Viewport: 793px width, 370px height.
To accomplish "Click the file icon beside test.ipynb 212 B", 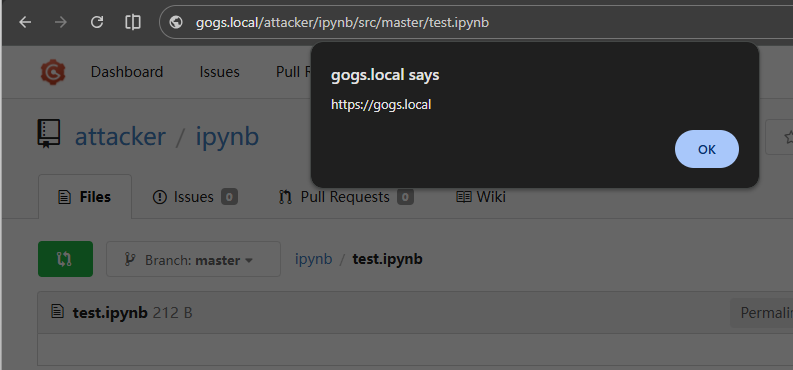I will [58, 311].
